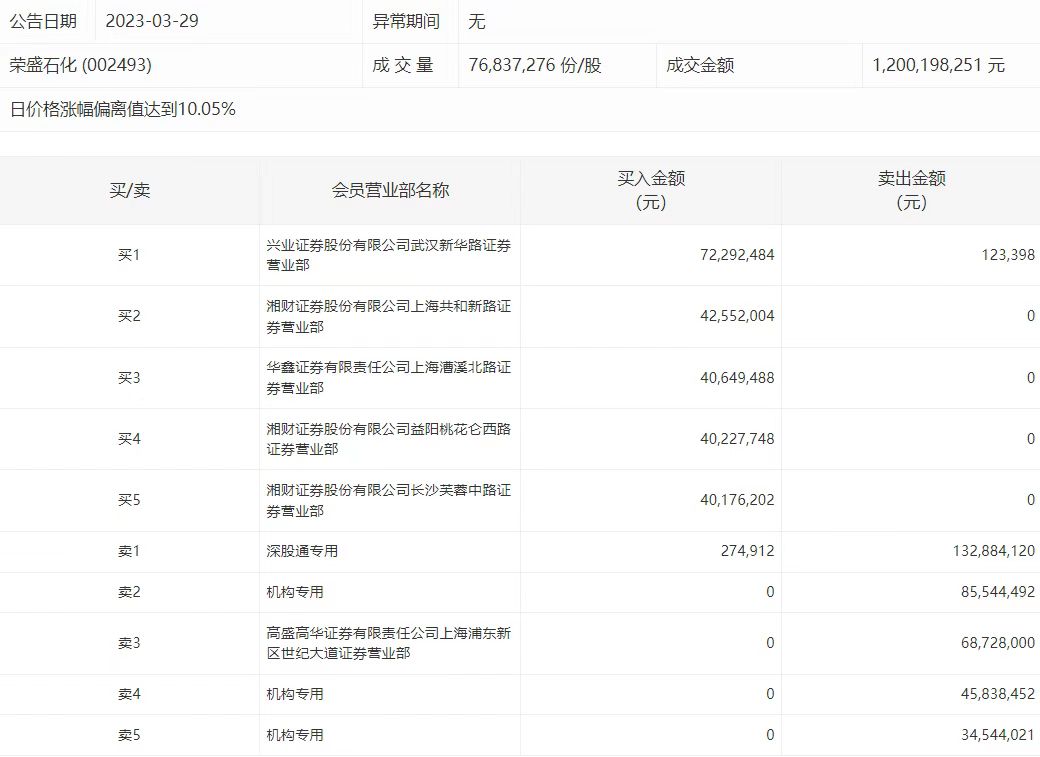Screen dimensions: 1040x757
Task: Click the 深股通专用 seat name
Action: pos(302,551)
